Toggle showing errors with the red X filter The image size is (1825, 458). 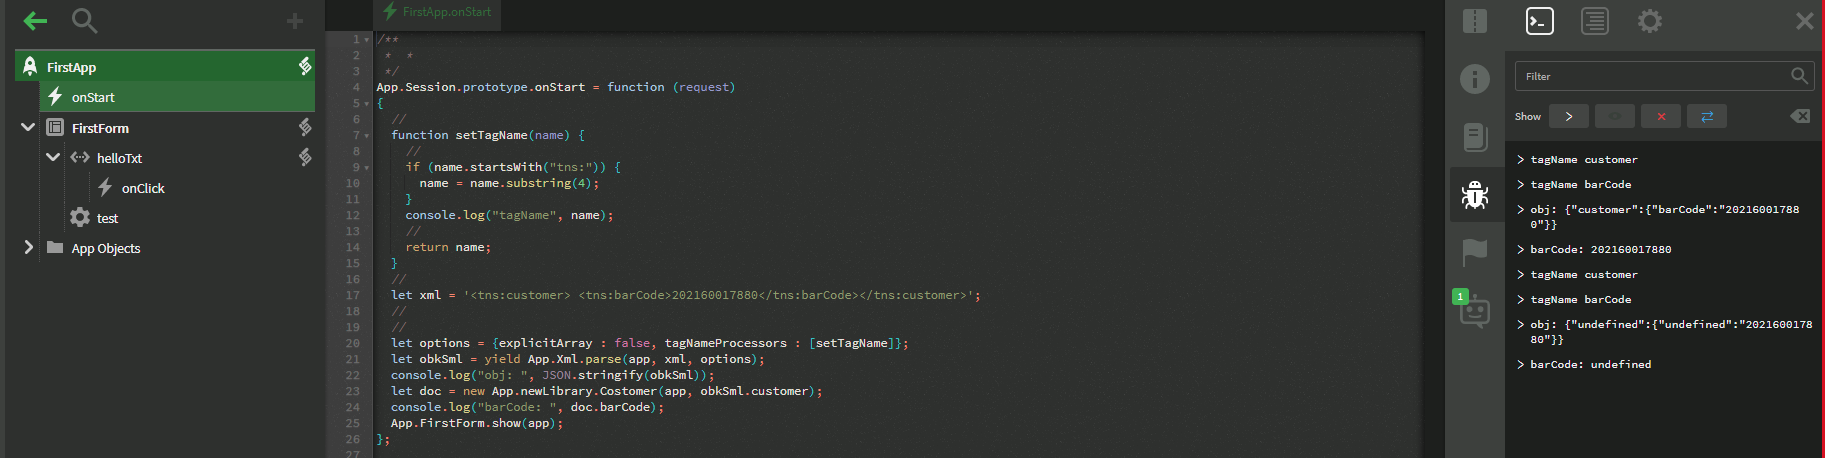tap(1661, 117)
